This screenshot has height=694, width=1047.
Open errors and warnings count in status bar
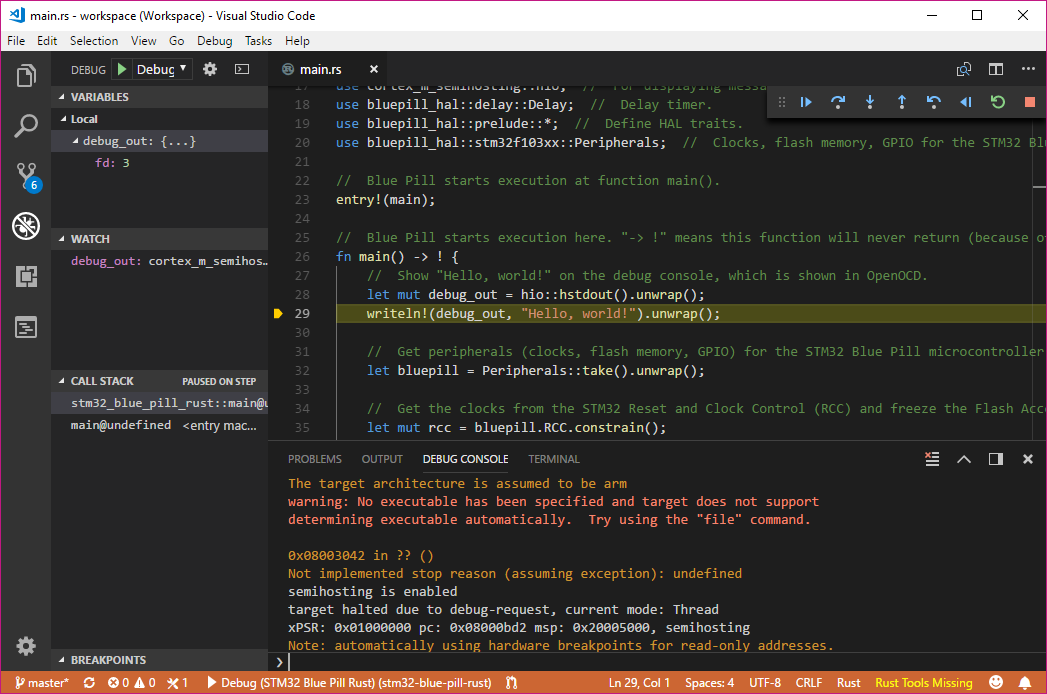coord(132,683)
